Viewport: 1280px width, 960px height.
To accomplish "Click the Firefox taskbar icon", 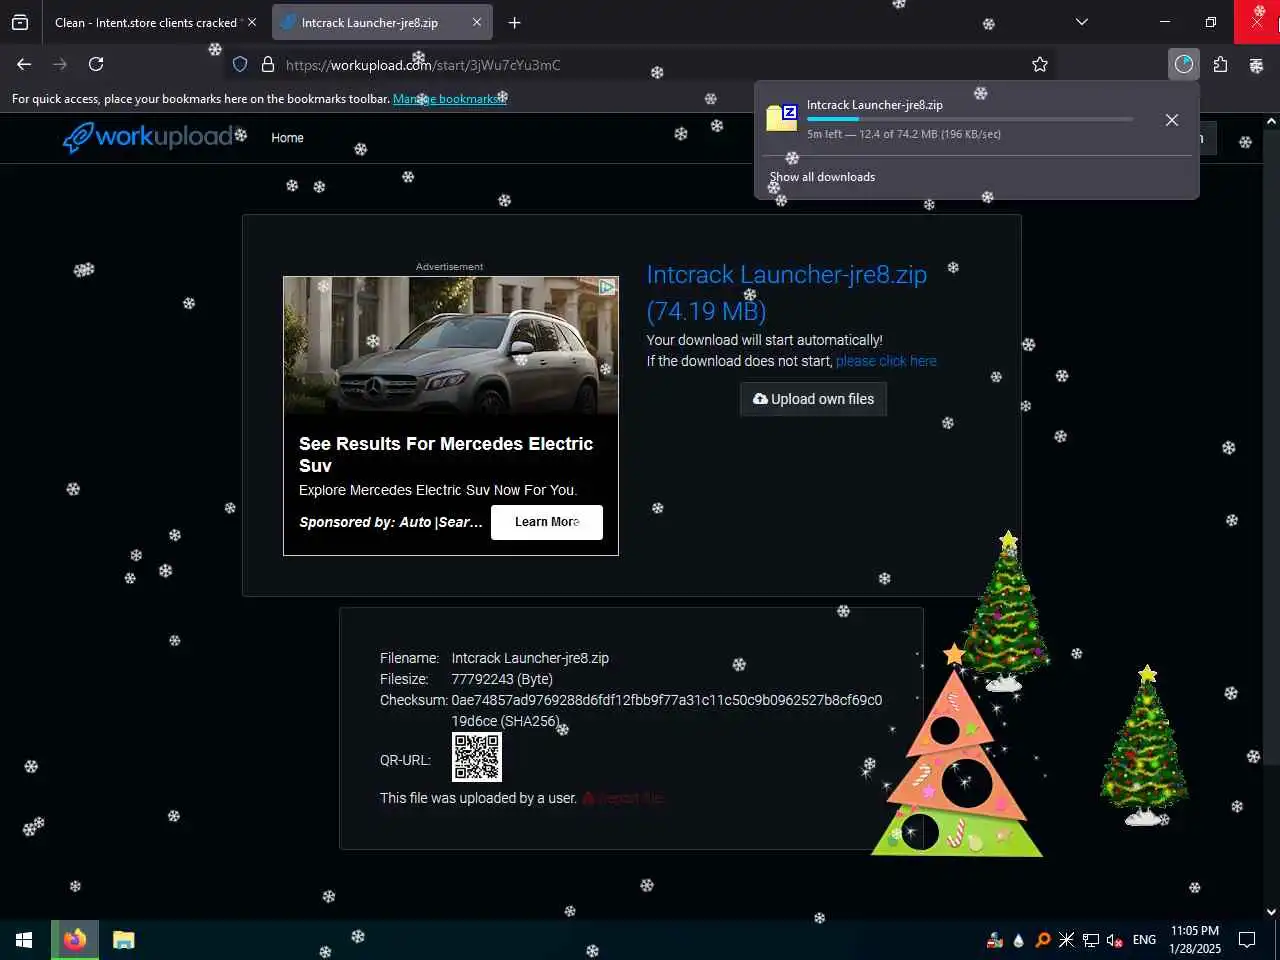I will click(75, 940).
